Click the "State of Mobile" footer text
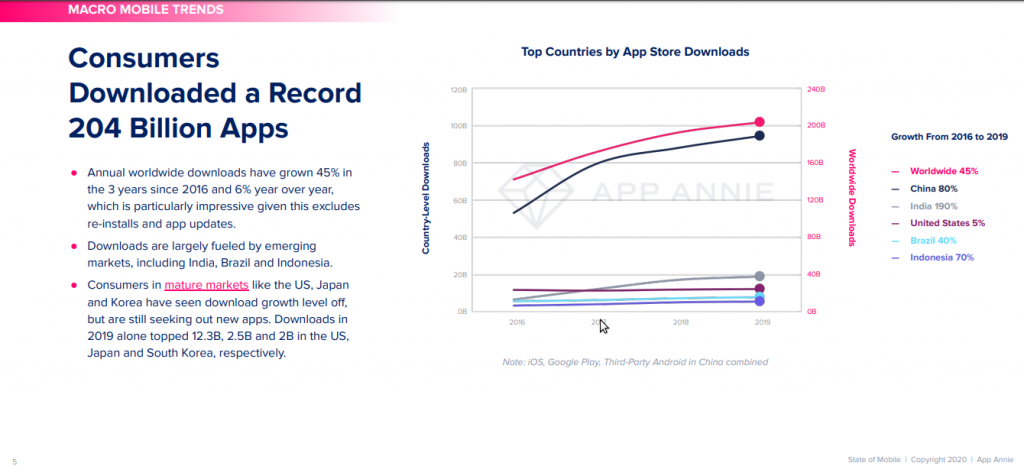 click(876, 459)
